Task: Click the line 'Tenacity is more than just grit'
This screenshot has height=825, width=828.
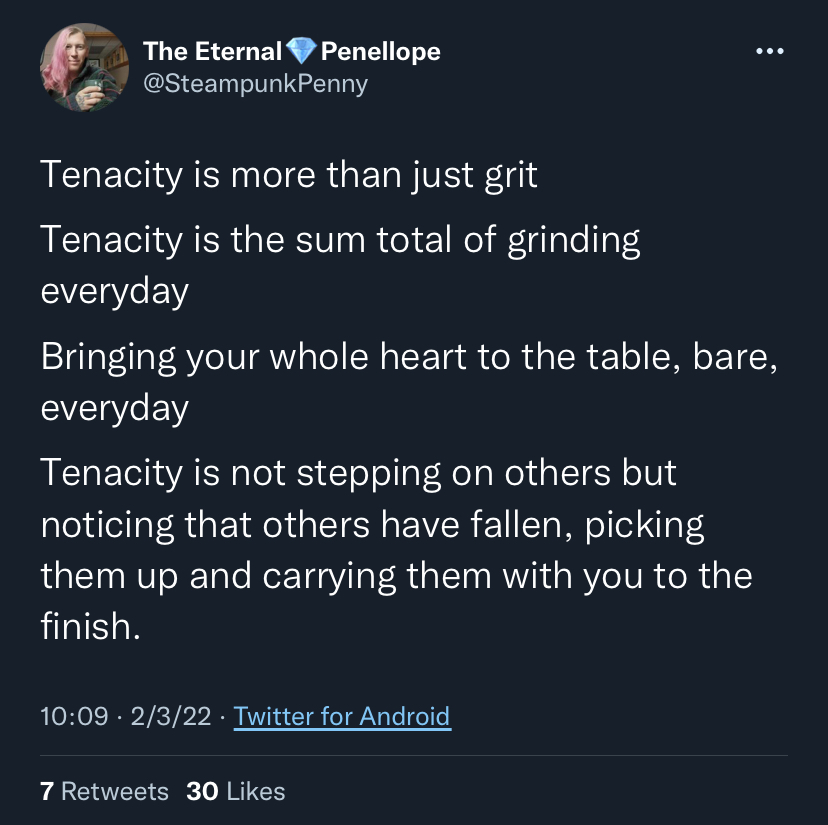Action: (289, 175)
